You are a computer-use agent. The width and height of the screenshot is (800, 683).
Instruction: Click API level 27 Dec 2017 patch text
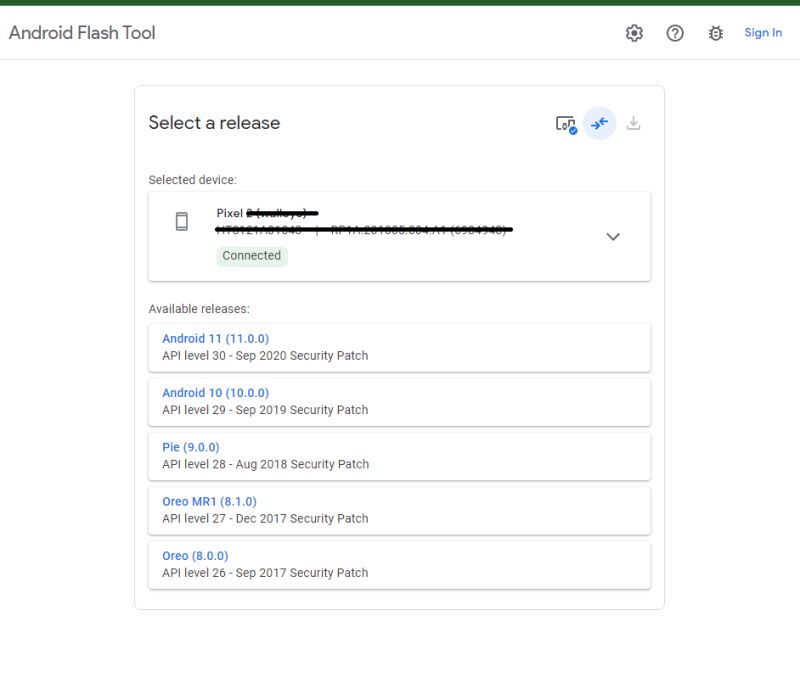265,518
